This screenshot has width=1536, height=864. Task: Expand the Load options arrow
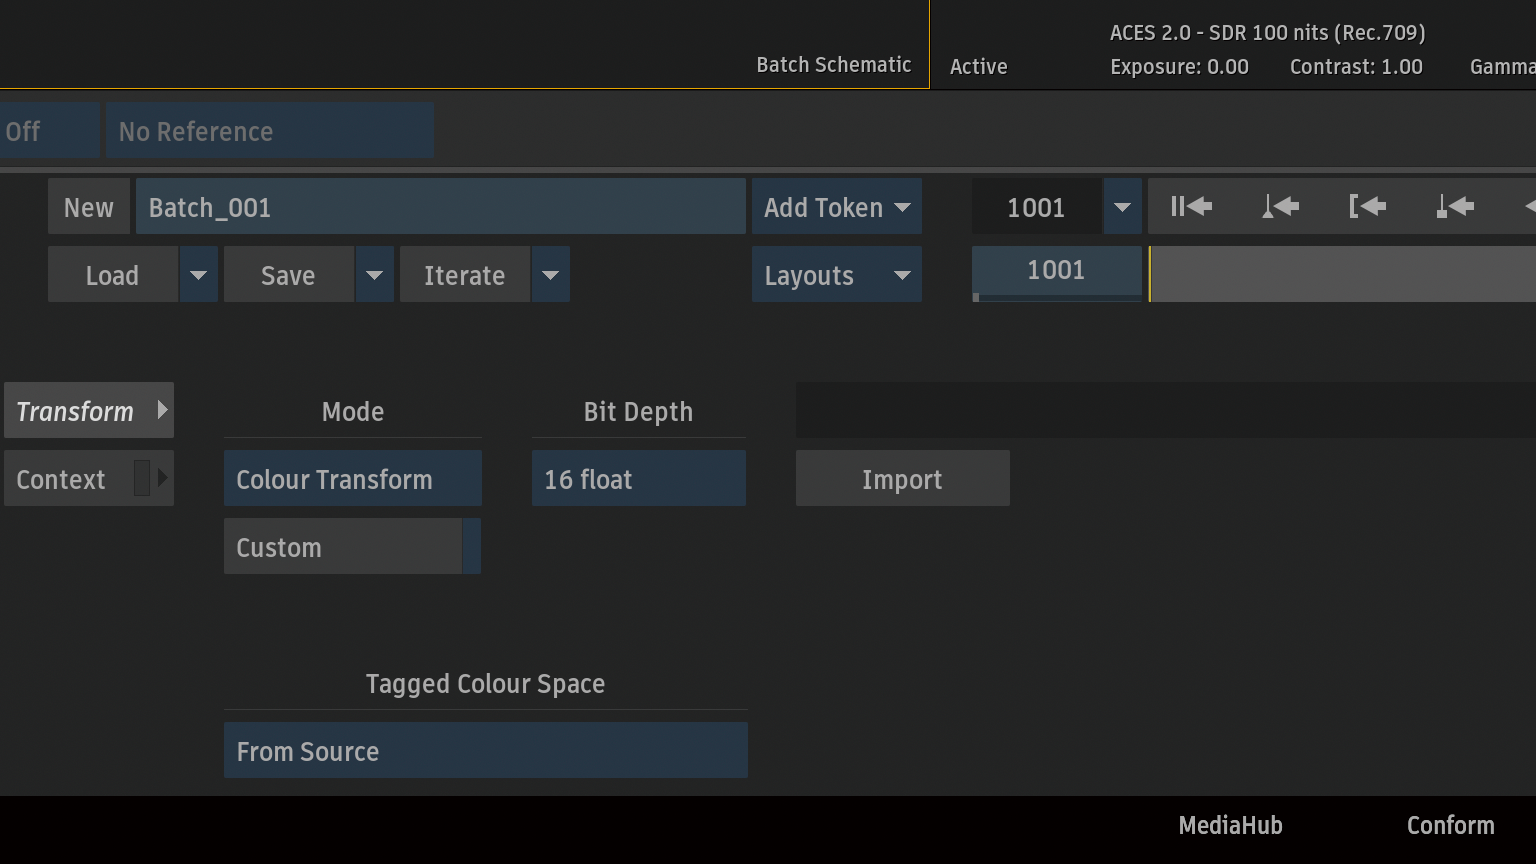pos(198,275)
